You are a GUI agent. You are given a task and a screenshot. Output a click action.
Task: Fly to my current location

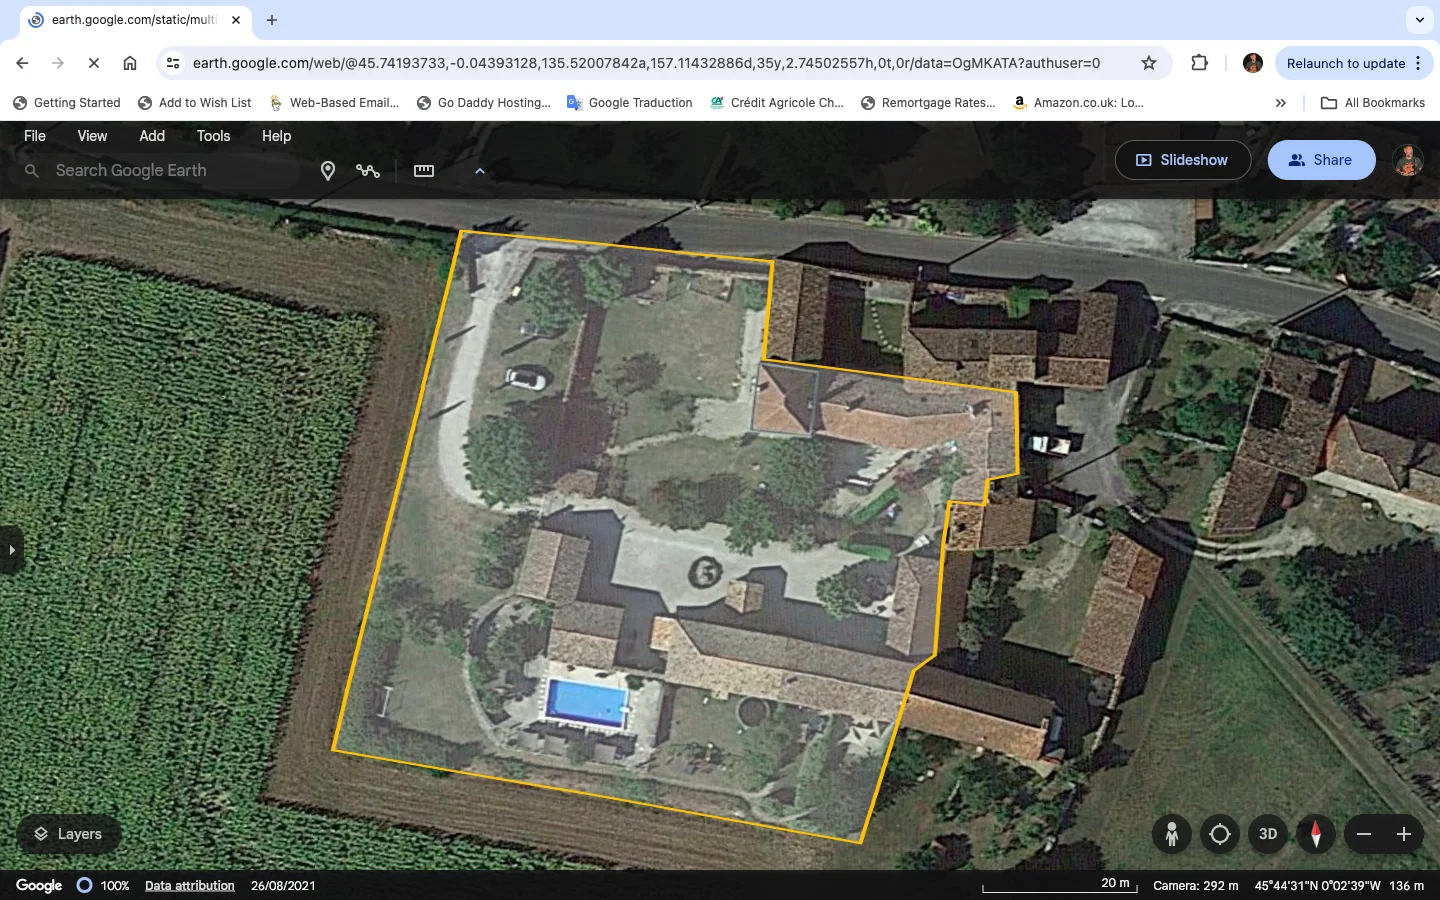coord(1220,834)
